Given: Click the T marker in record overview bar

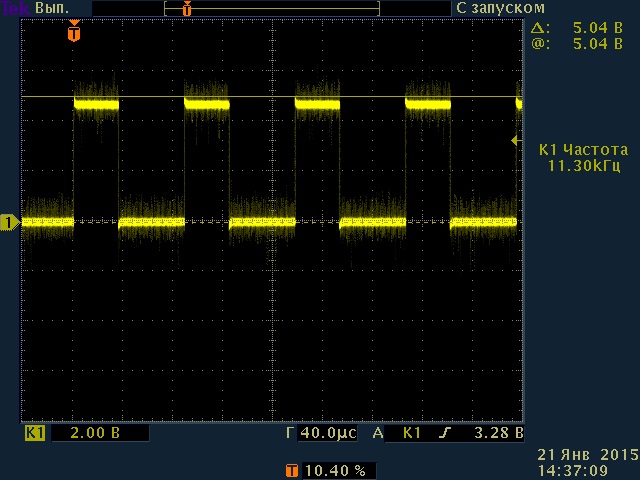Looking at the screenshot, I should pos(187,8).
